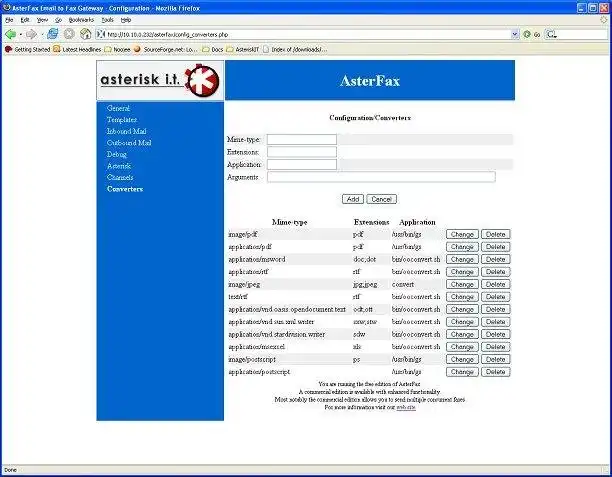Expand the address bar history dropdown

(515, 34)
